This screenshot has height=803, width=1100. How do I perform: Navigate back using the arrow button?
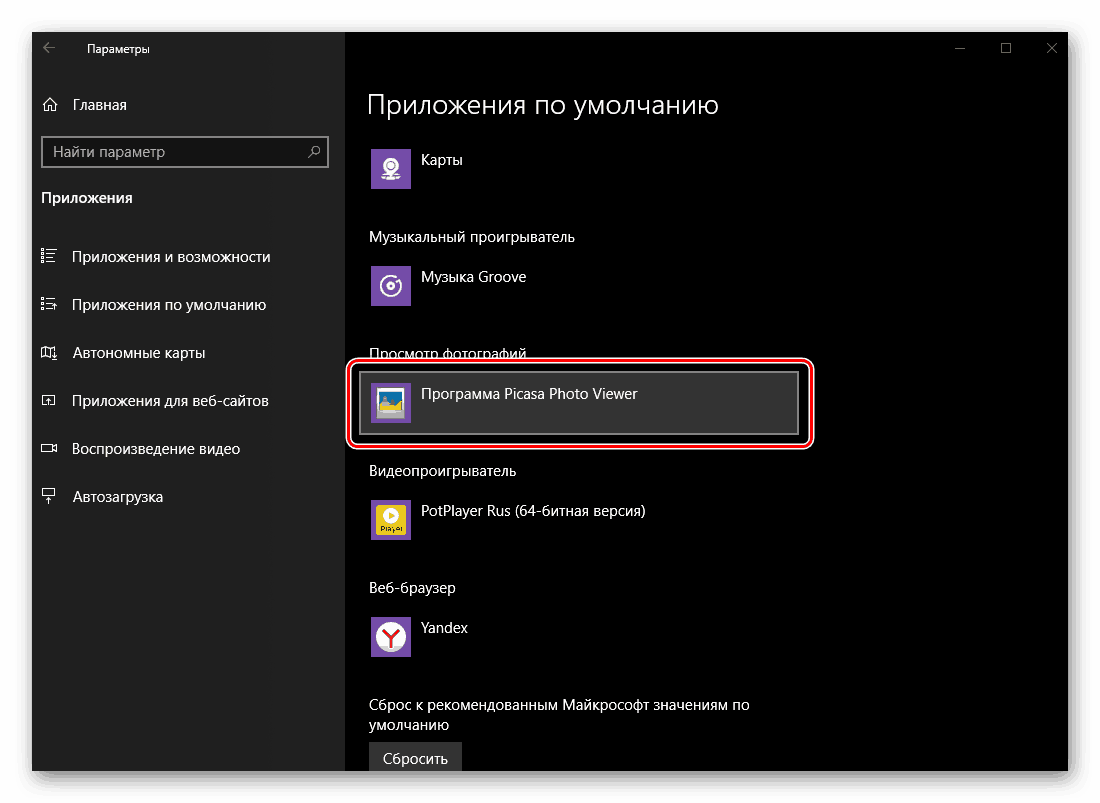(x=49, y=47)
